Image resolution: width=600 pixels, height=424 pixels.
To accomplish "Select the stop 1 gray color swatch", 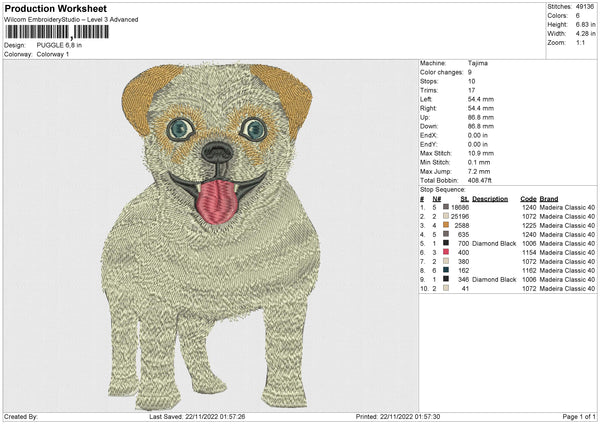I will 446,206.
